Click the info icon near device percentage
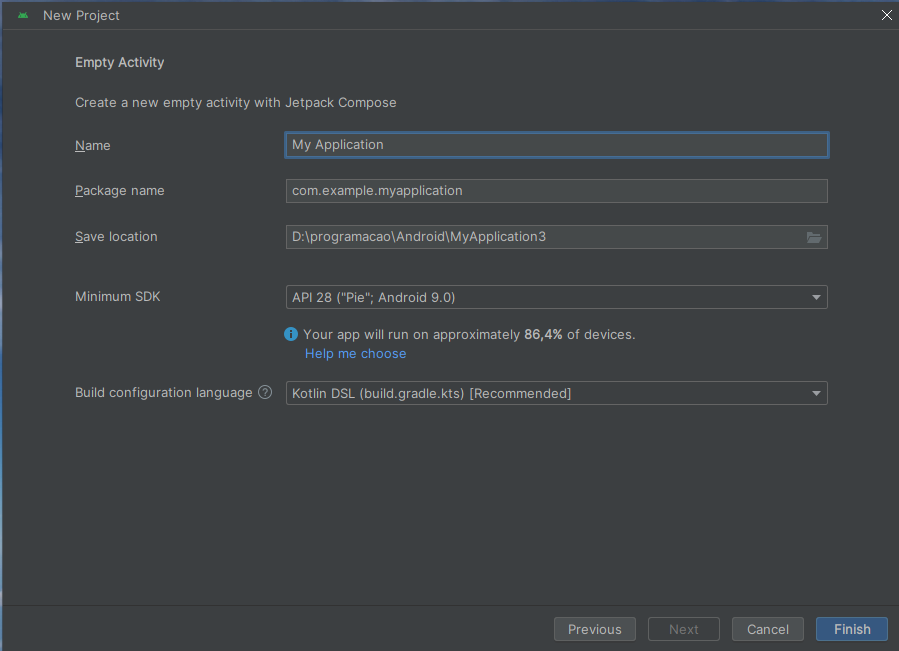Image resolution: width=899 pixels, height=651 pixels. coord(291,334)
